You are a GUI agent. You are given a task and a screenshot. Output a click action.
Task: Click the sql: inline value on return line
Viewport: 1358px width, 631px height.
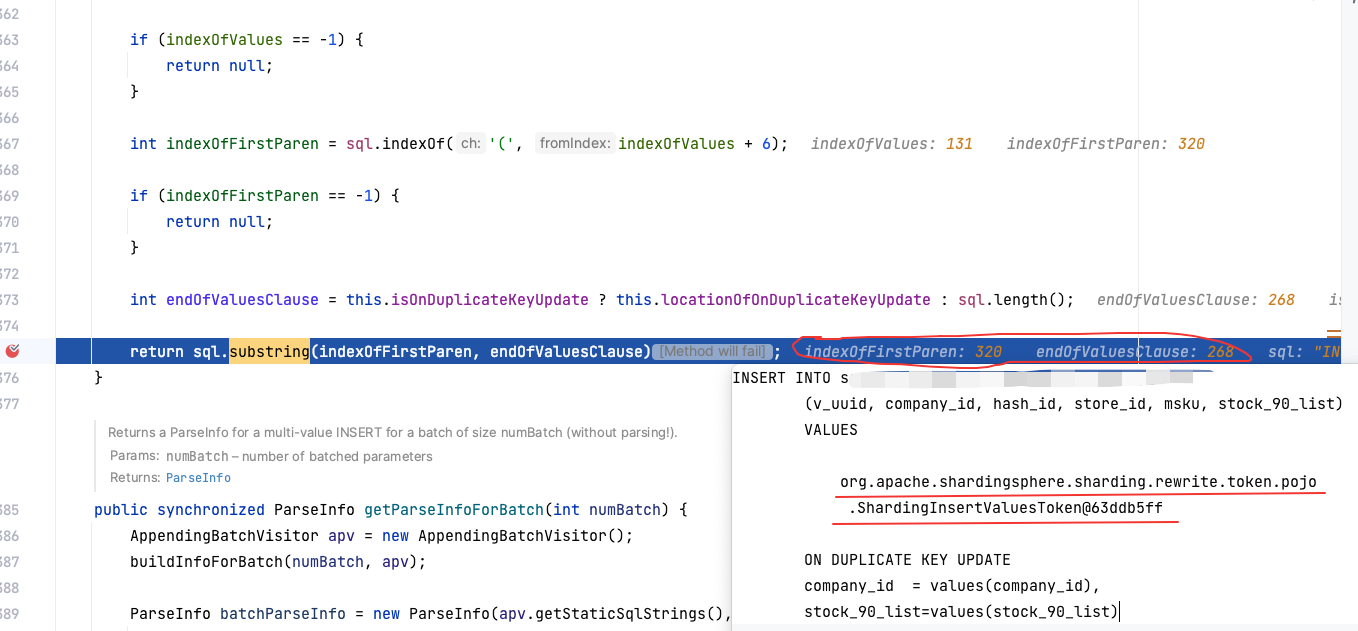coord(1303,352)
